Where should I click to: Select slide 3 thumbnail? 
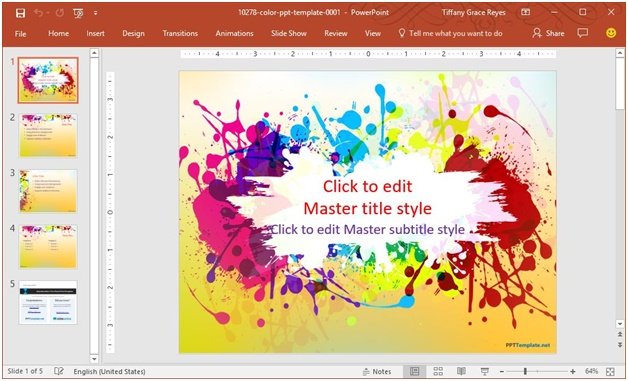pyautogui.click(x=48, y=191)
